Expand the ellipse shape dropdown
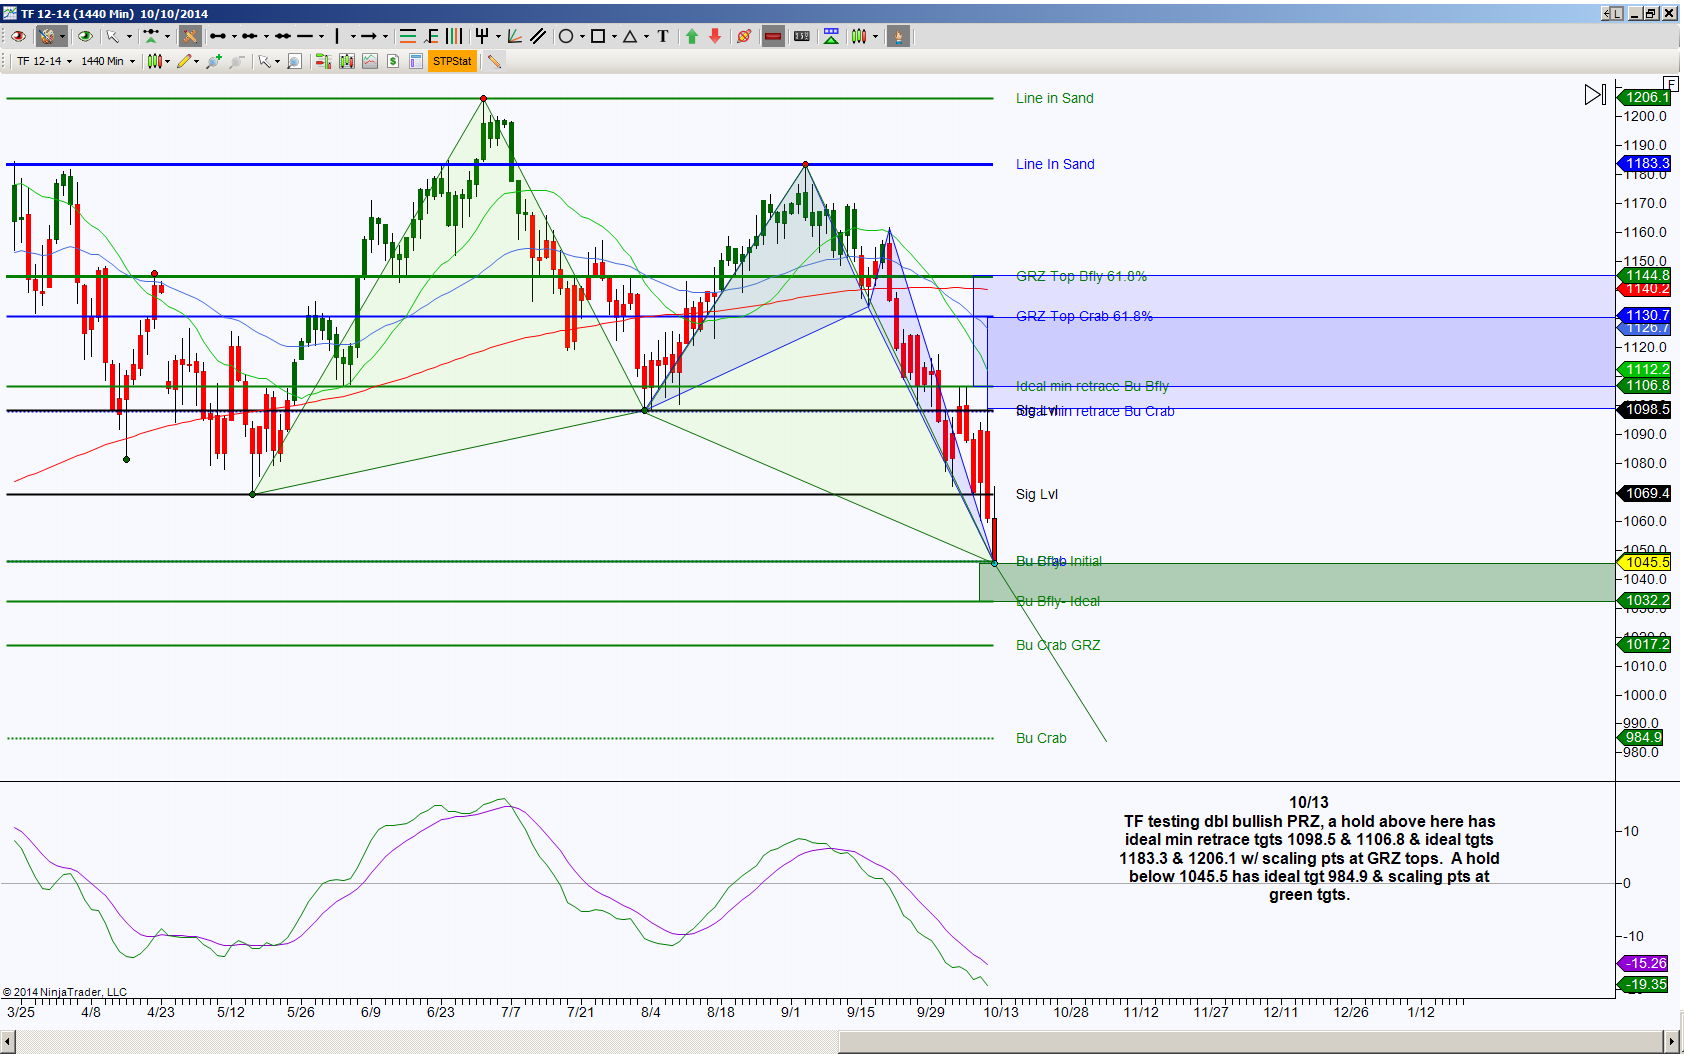 [x=582, y=36]
